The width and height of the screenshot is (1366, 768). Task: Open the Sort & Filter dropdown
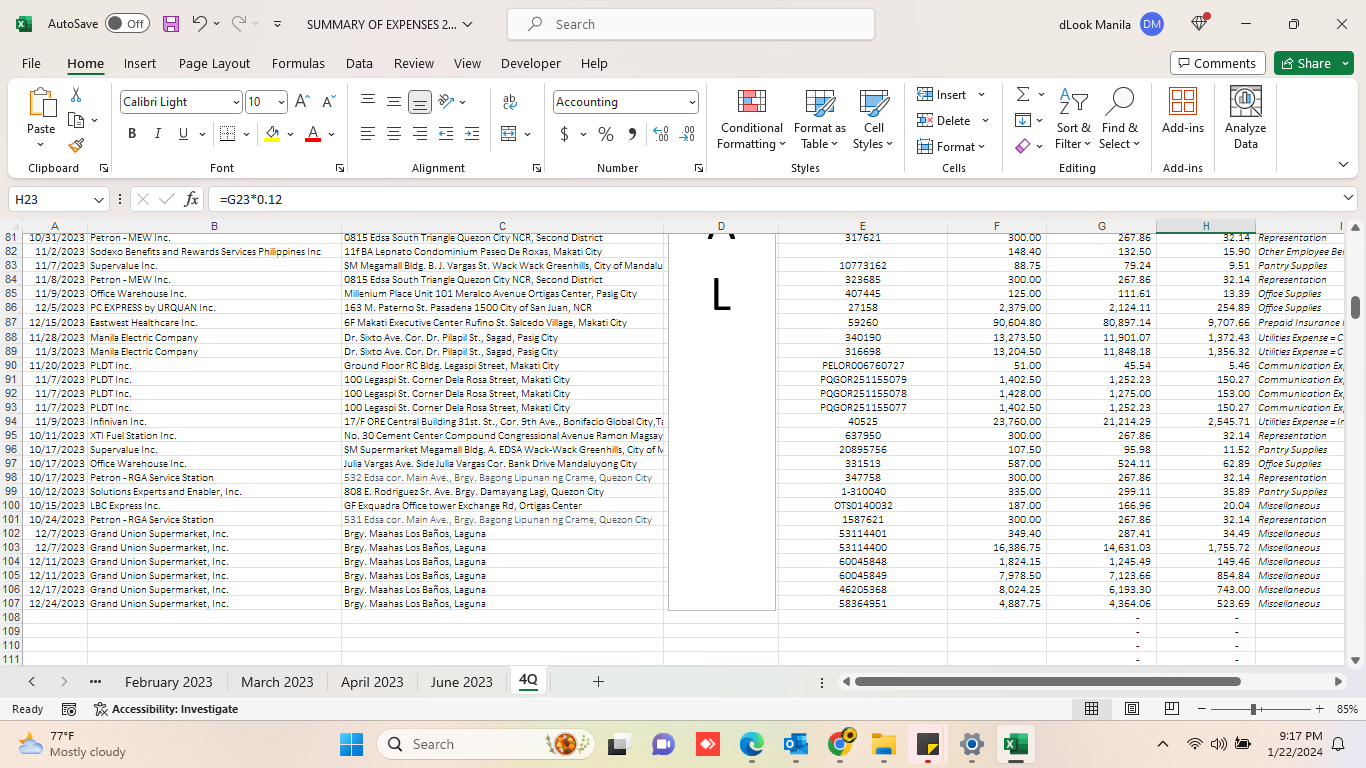[x=1074, y=118]
